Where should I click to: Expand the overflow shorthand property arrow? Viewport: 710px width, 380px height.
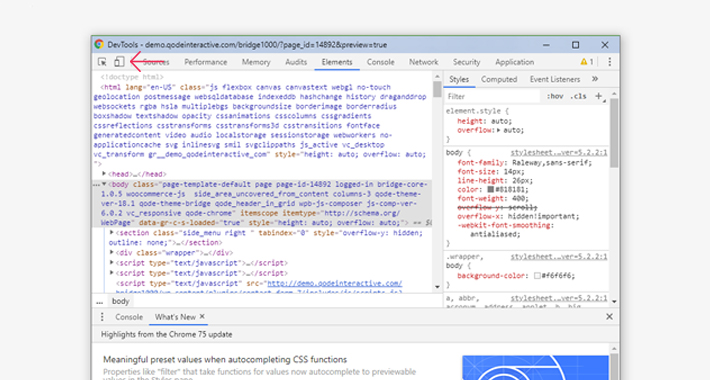click(x=499, y=130)
